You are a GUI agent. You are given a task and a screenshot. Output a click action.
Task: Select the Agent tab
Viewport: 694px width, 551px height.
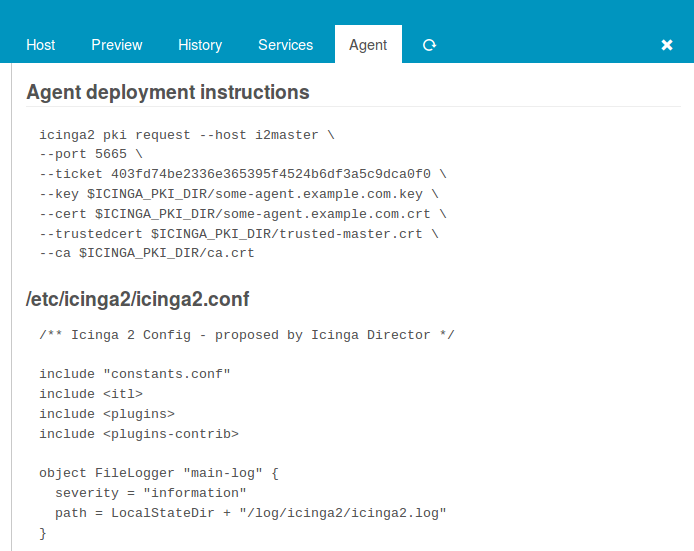[x=368, y=45]
